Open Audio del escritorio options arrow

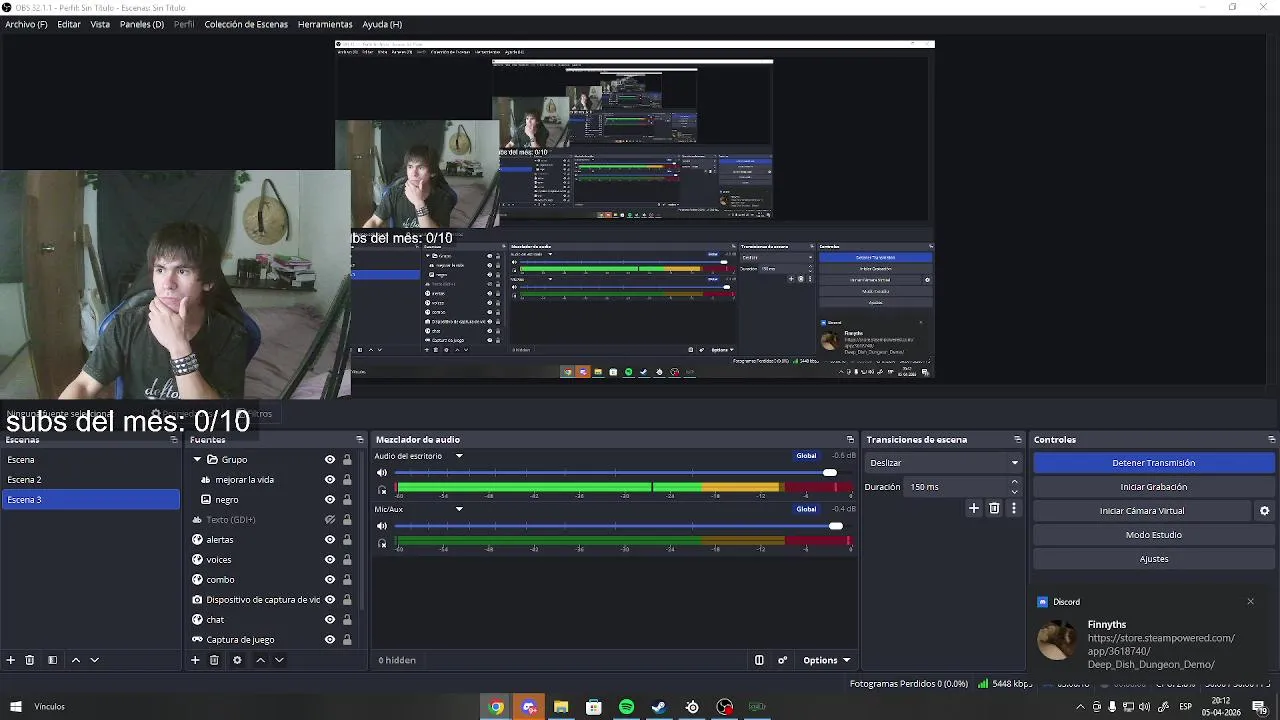click(x=459, y=456)
